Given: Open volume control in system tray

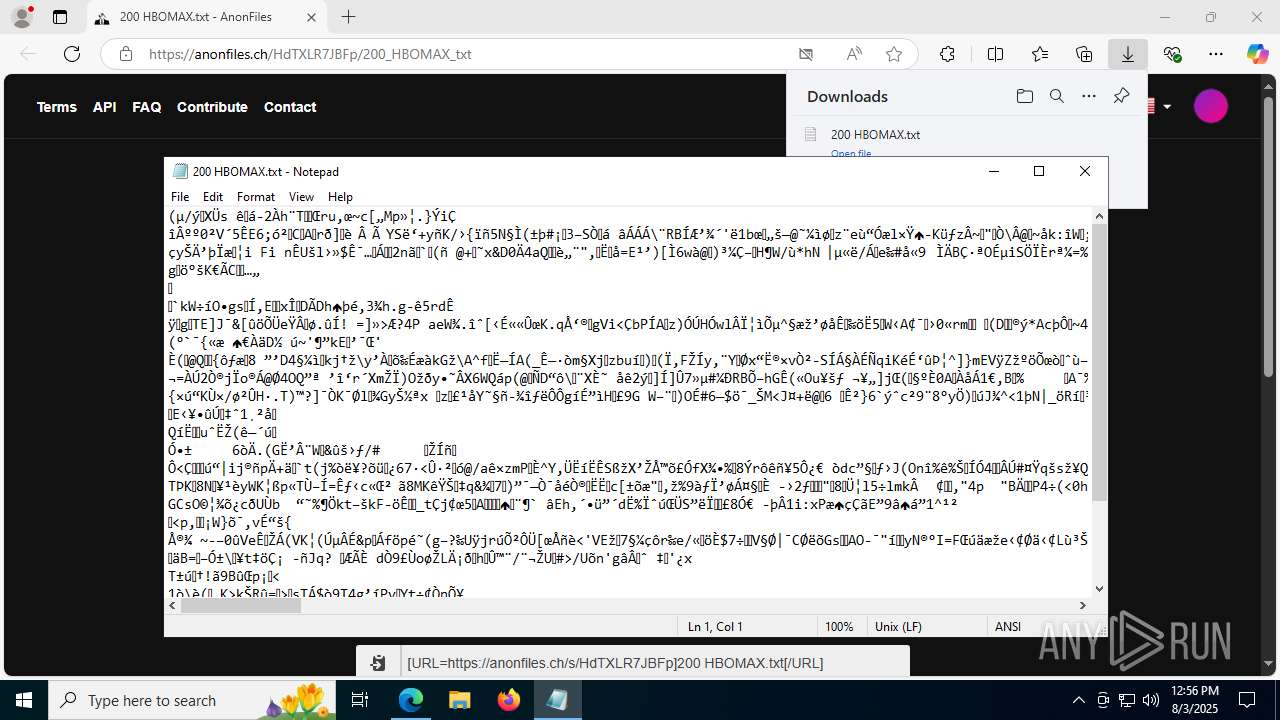Looking at the screenshot, I should (x=1151, y=700).
